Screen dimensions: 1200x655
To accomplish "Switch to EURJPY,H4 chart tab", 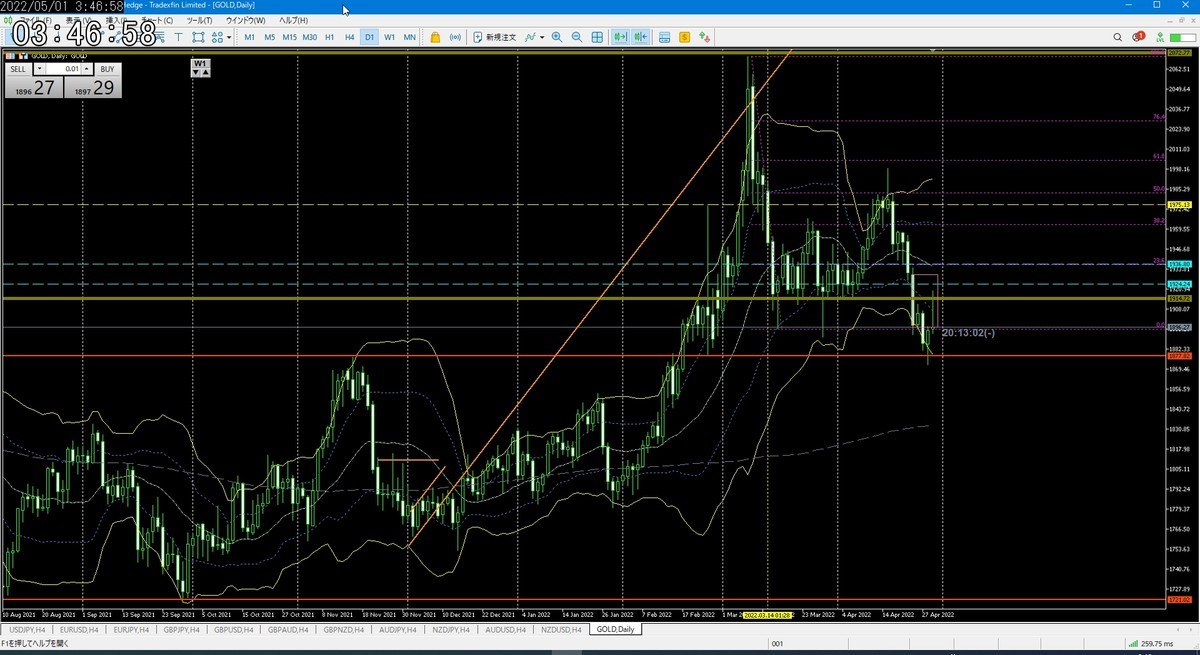I will click(x=132, y=629).
